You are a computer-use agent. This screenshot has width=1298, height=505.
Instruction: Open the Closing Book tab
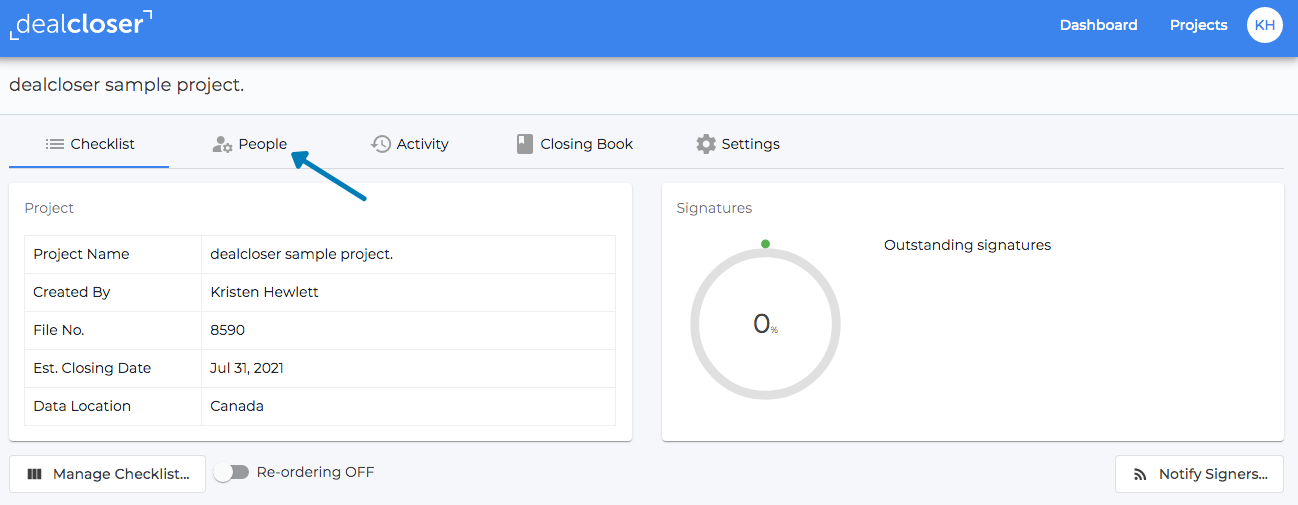[x=575, y=144]
